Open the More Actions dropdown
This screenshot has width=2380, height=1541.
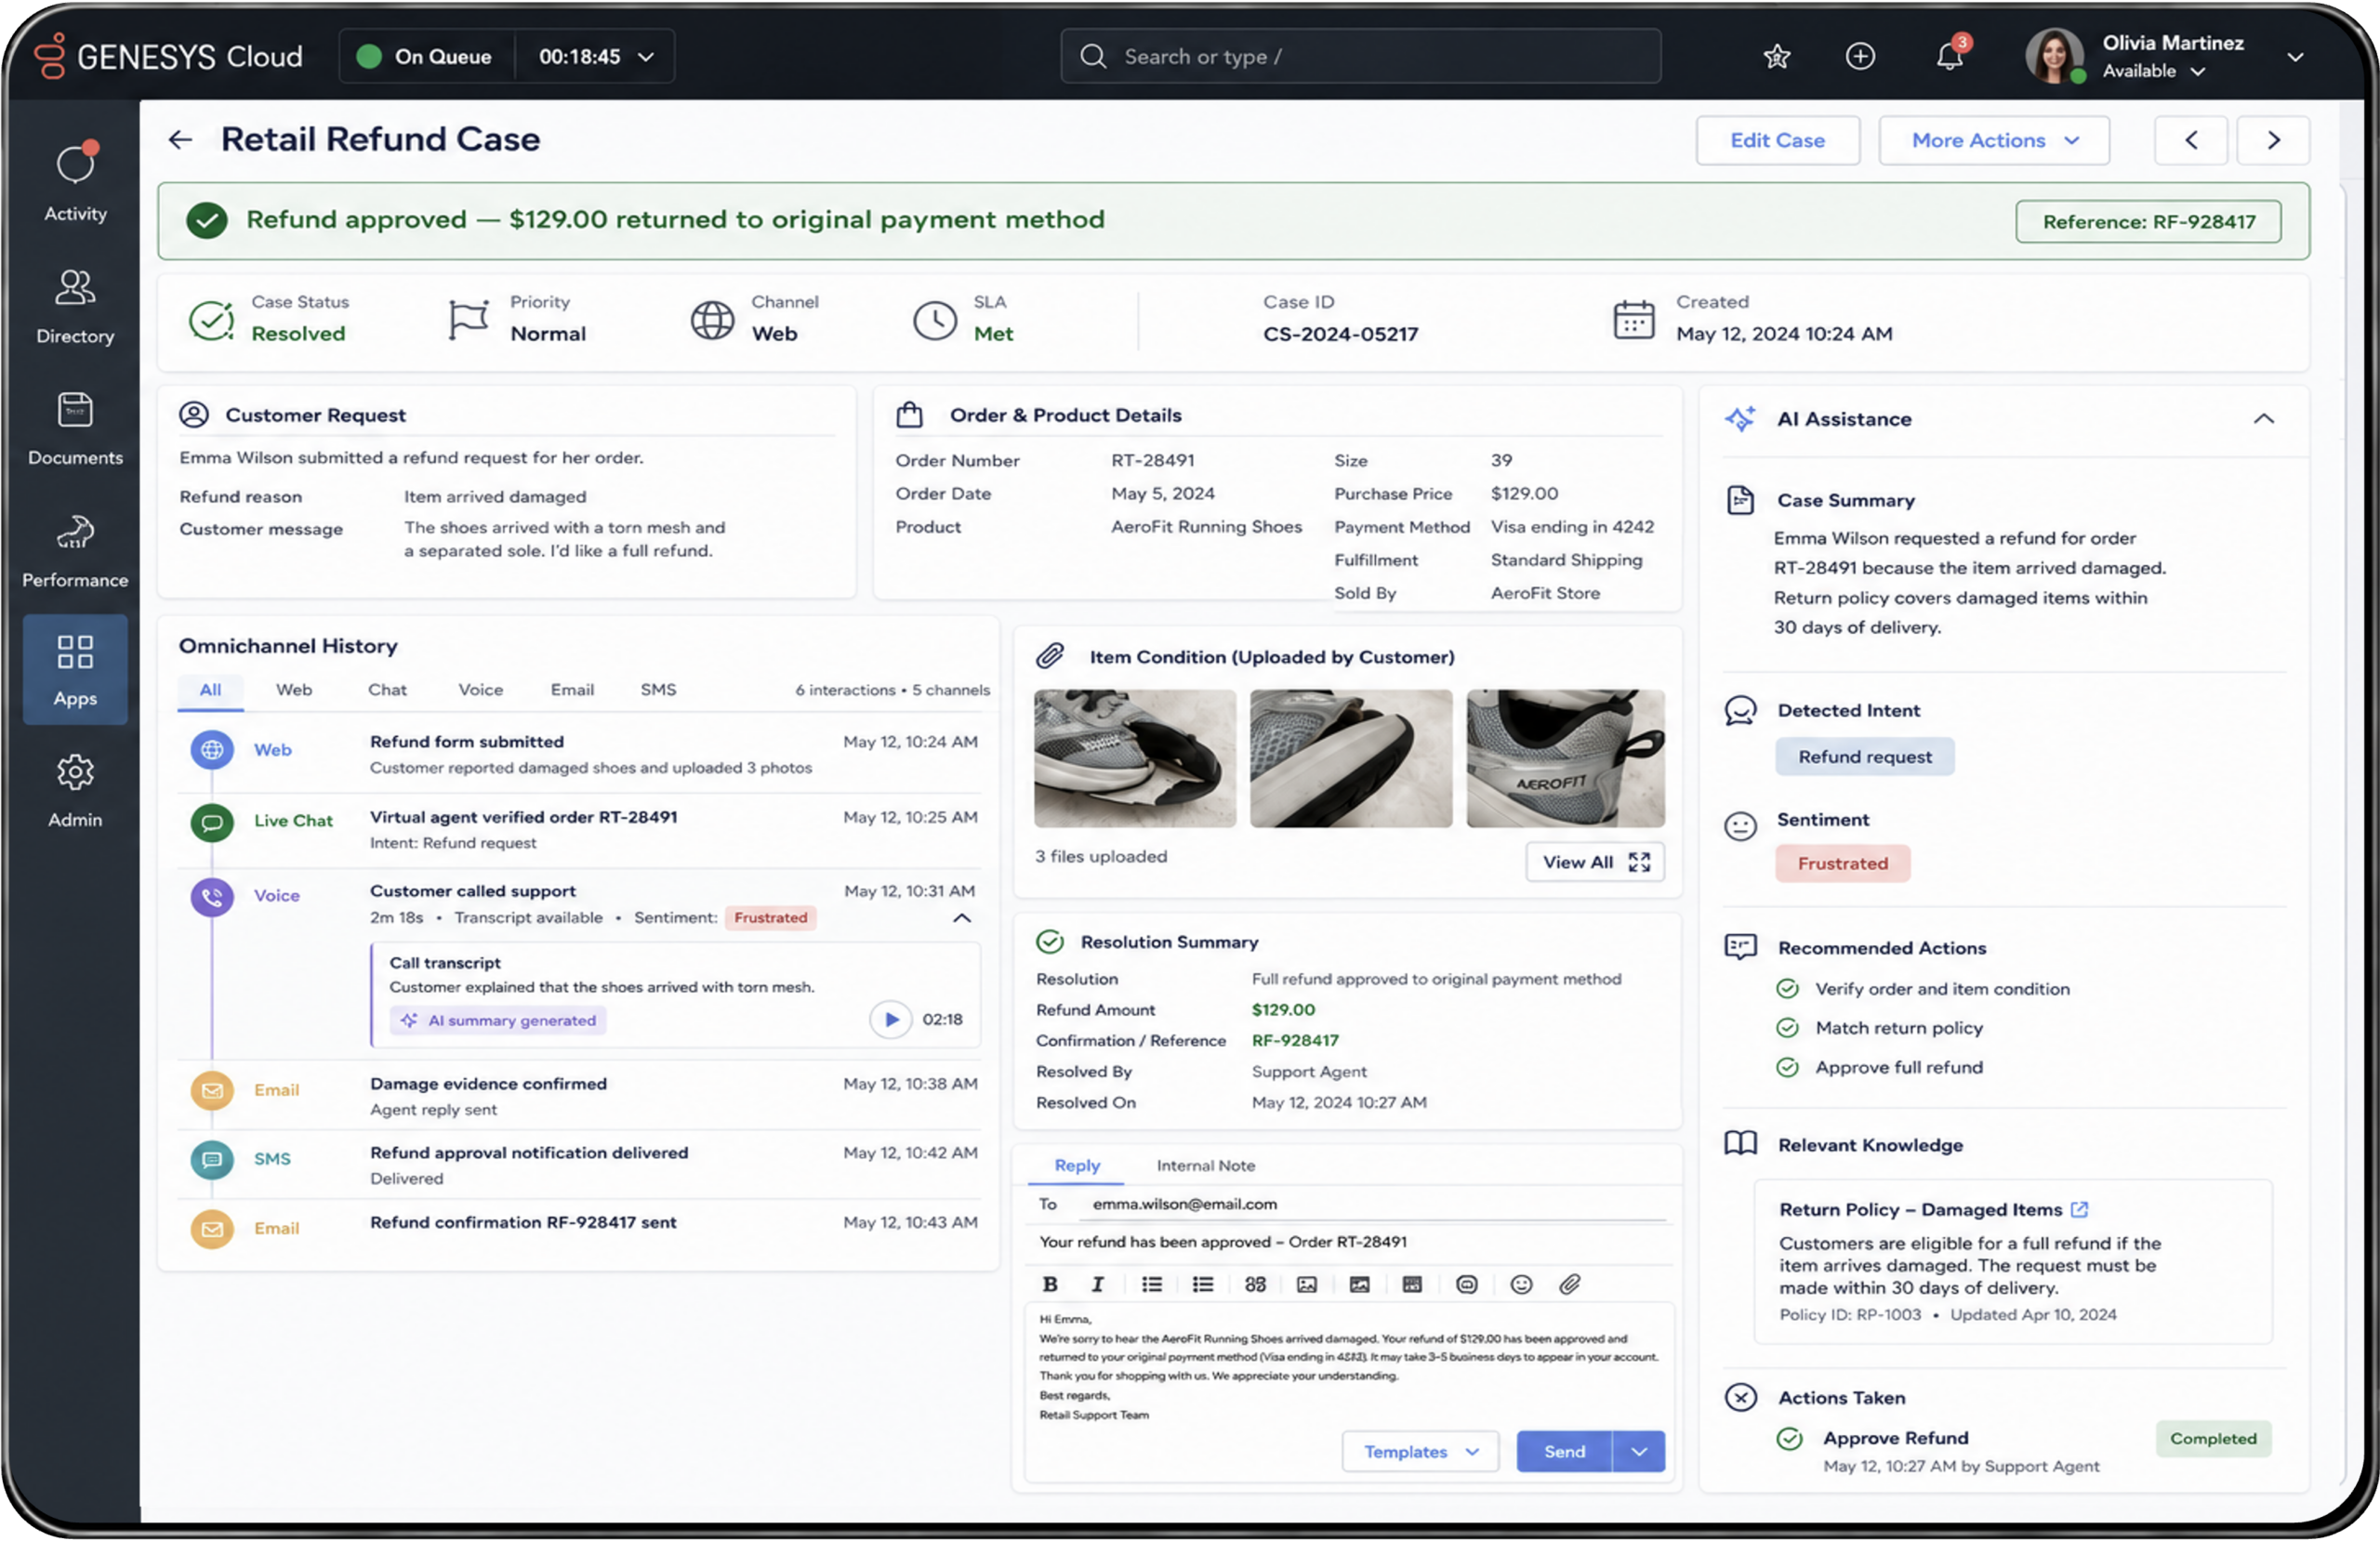coord(1994,140)
